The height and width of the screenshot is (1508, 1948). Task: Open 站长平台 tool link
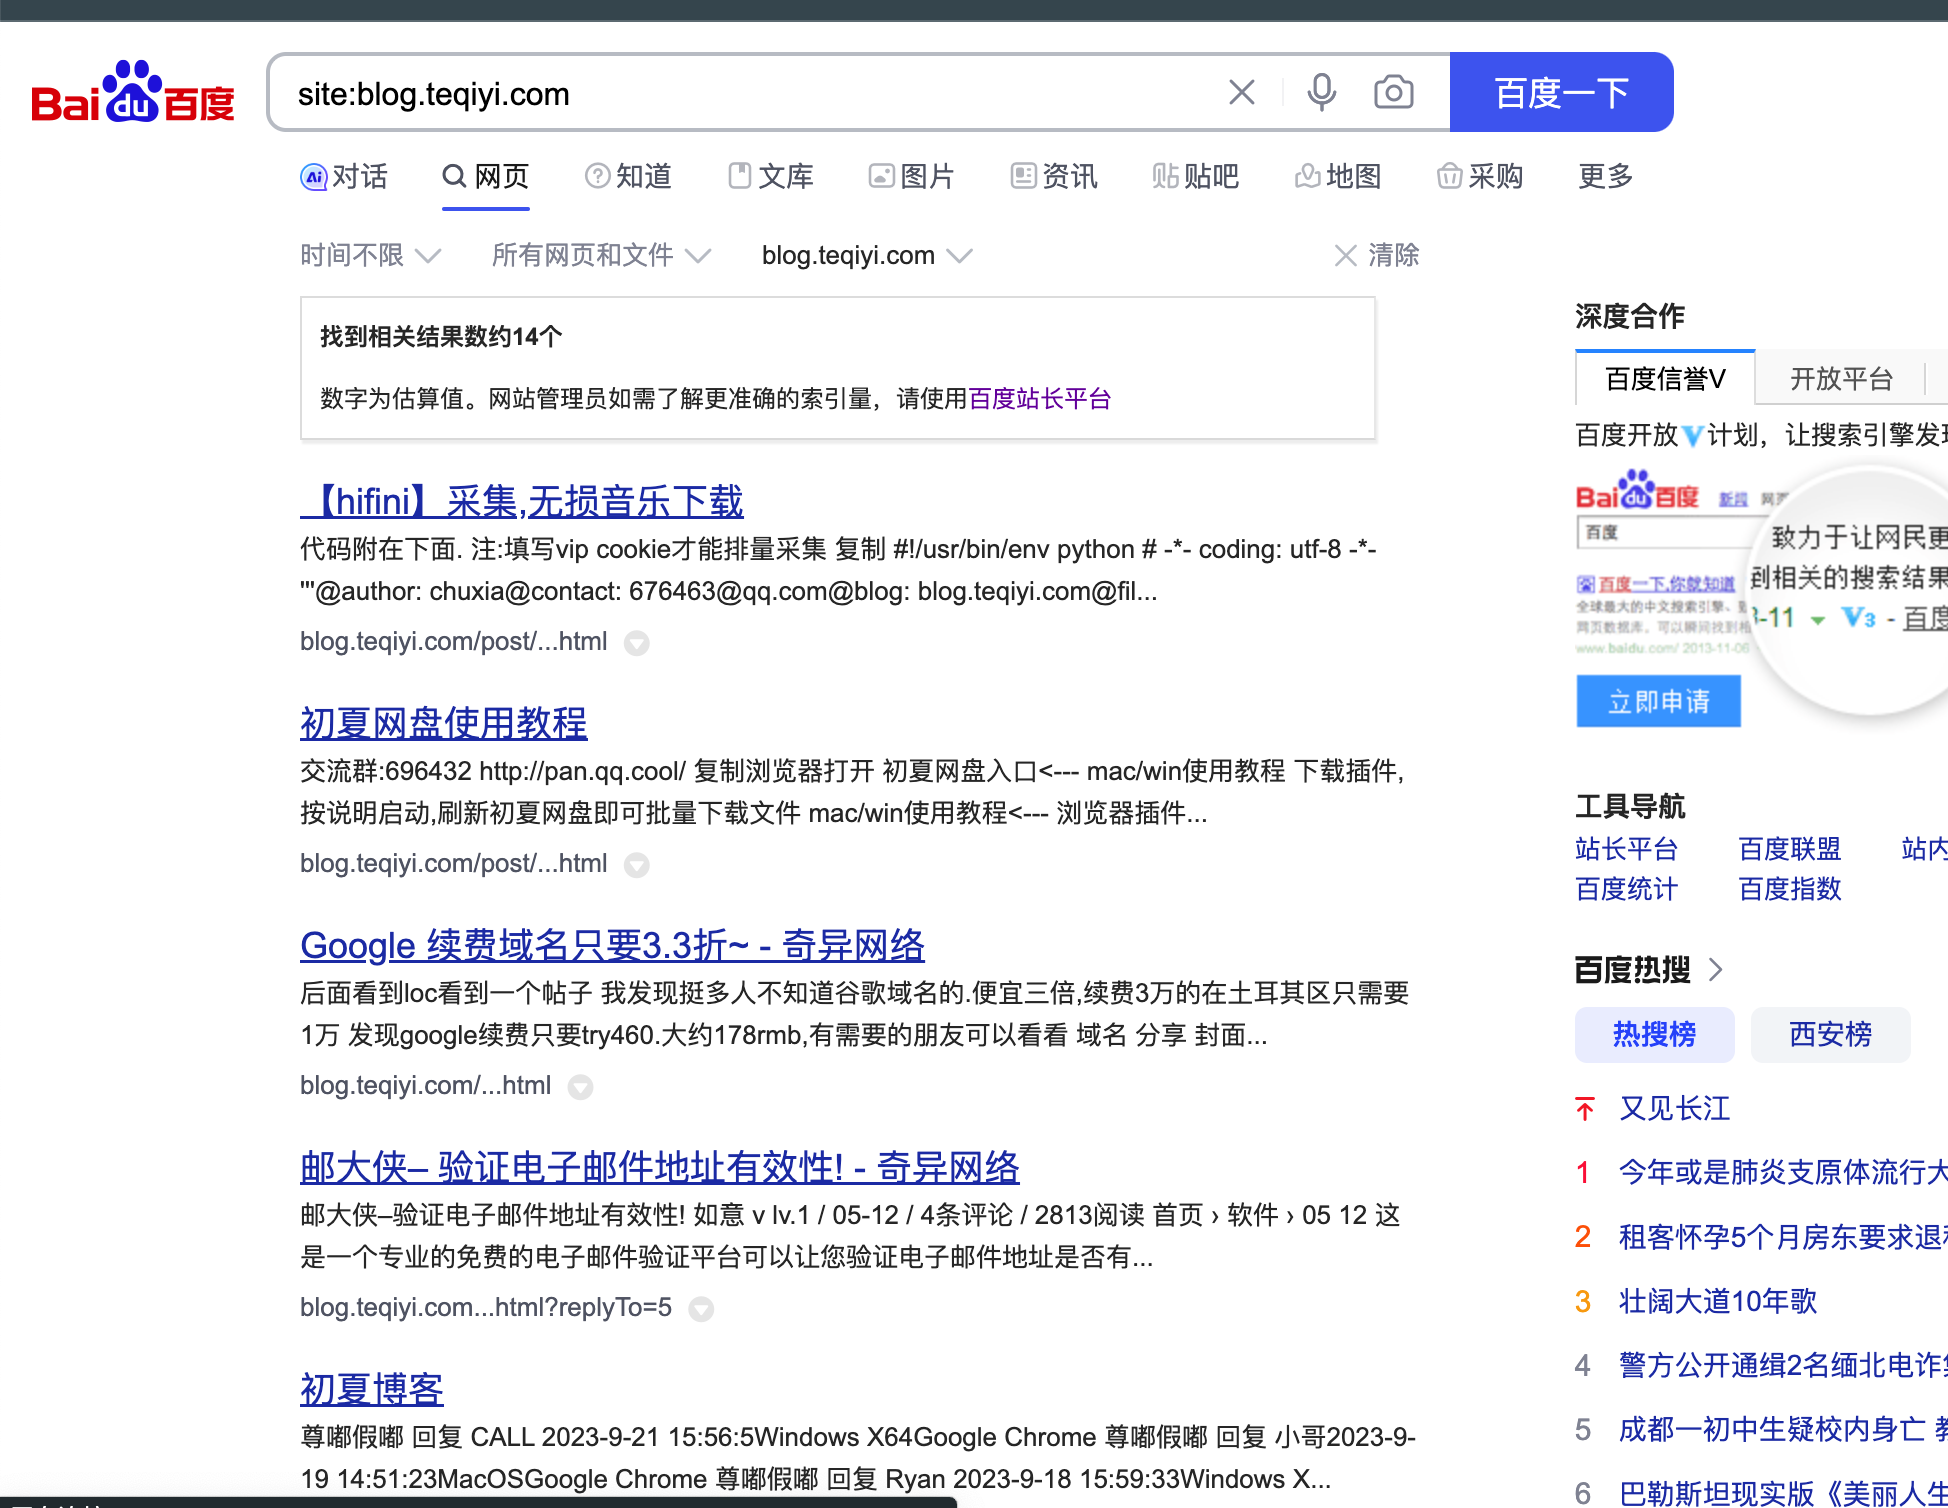tap(1626, 849)
